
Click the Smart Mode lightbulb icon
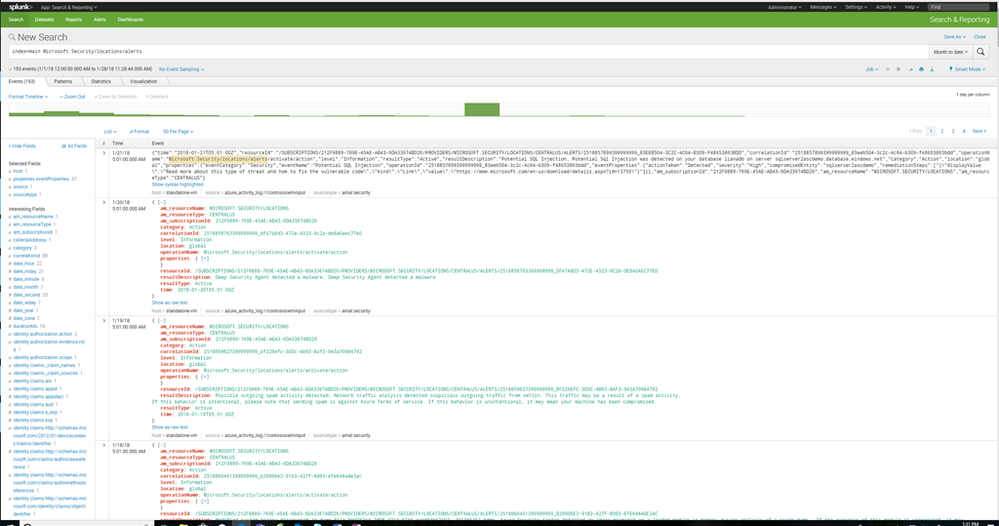(951, 69)
